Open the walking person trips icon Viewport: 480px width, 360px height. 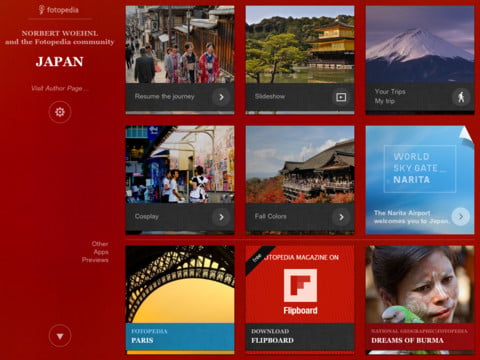pos(461,97)
